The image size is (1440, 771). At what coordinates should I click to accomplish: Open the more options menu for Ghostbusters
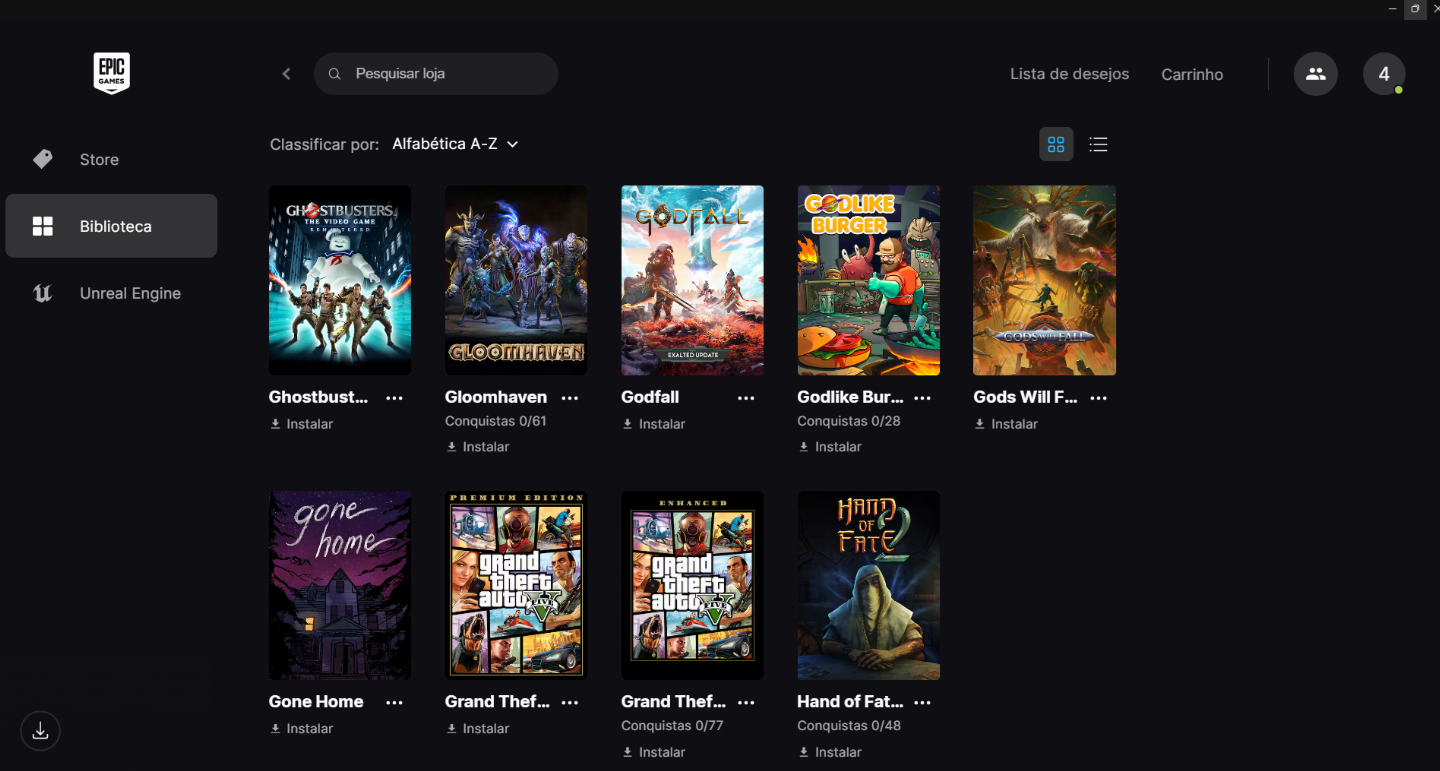[395, 398]
